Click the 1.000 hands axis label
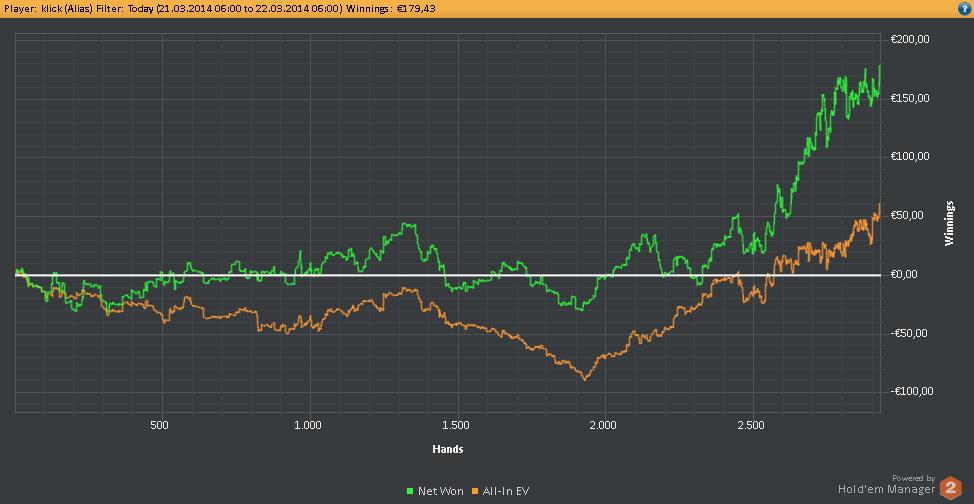The image size is (974, 504). [309, 426]
